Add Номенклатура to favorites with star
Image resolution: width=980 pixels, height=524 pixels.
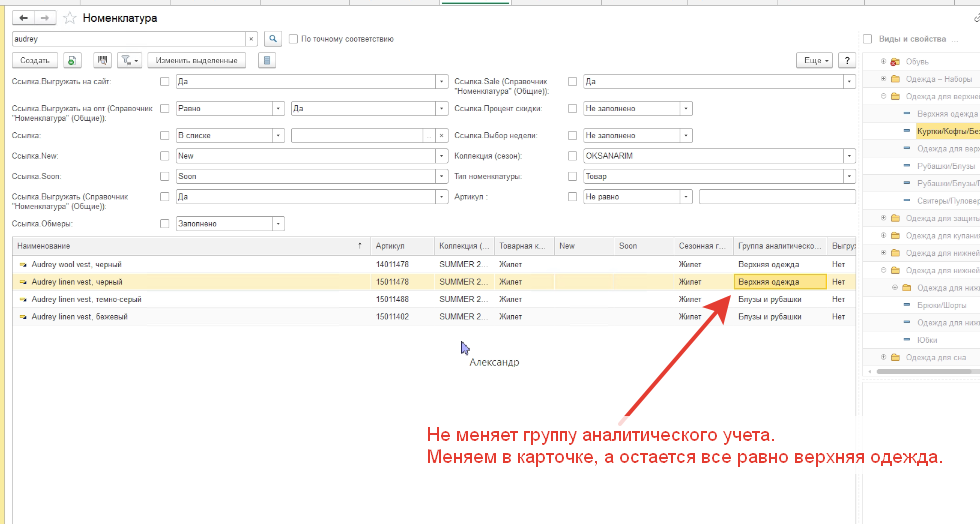click(x=68, y=18)
